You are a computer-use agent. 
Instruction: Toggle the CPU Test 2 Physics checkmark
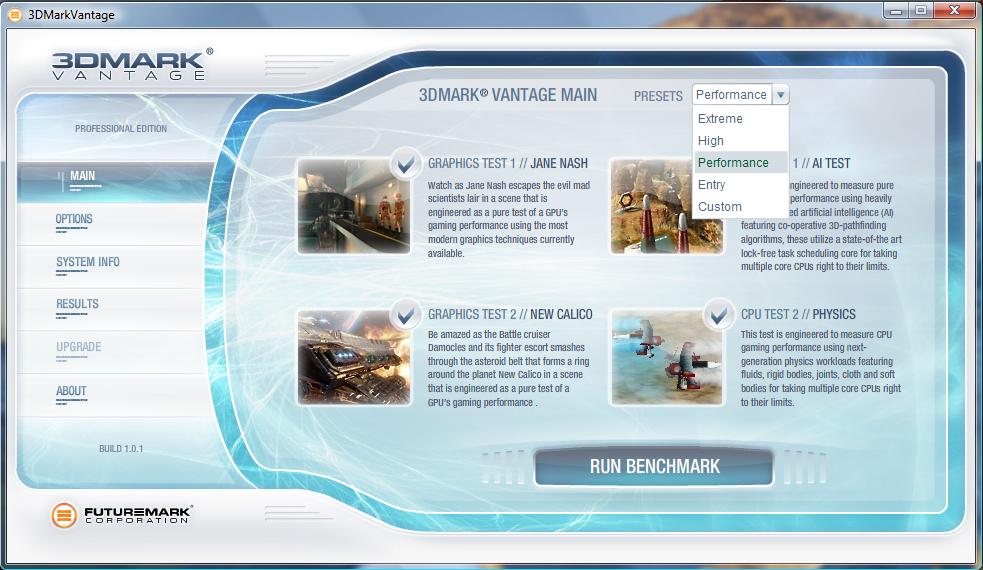[x=718, y=314]
